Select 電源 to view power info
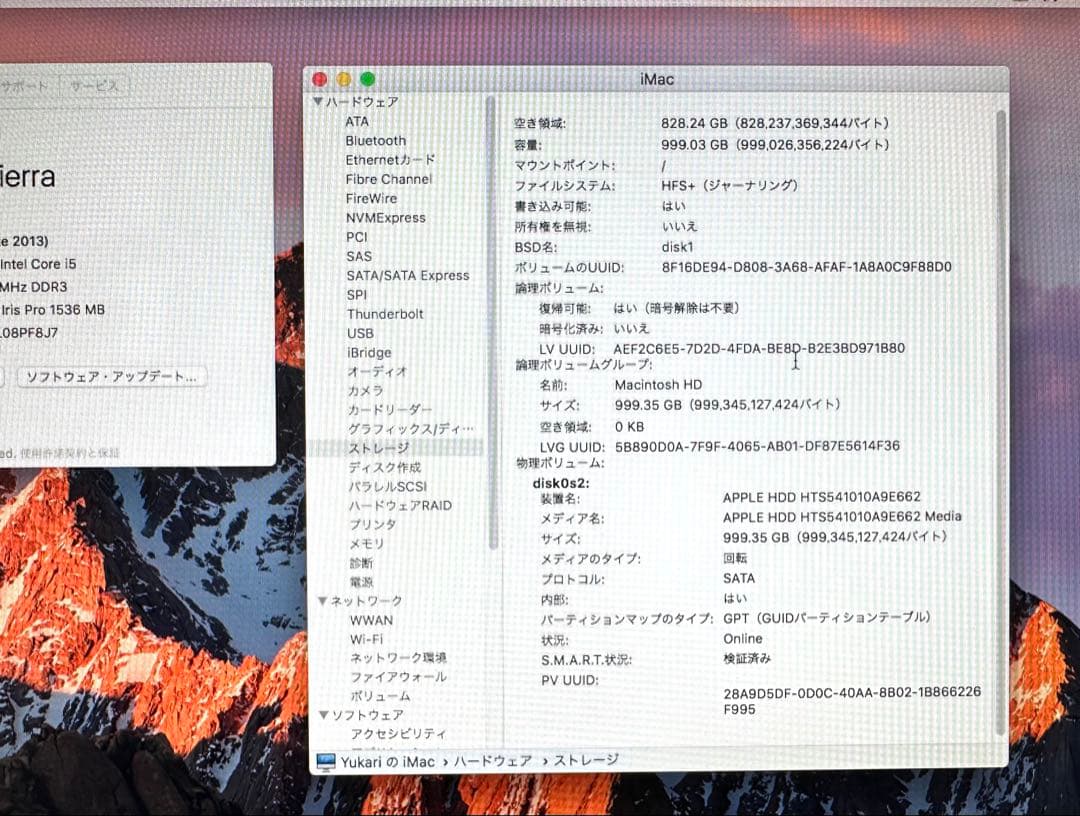Screen dimensions: 1080x816 (362, 582)
